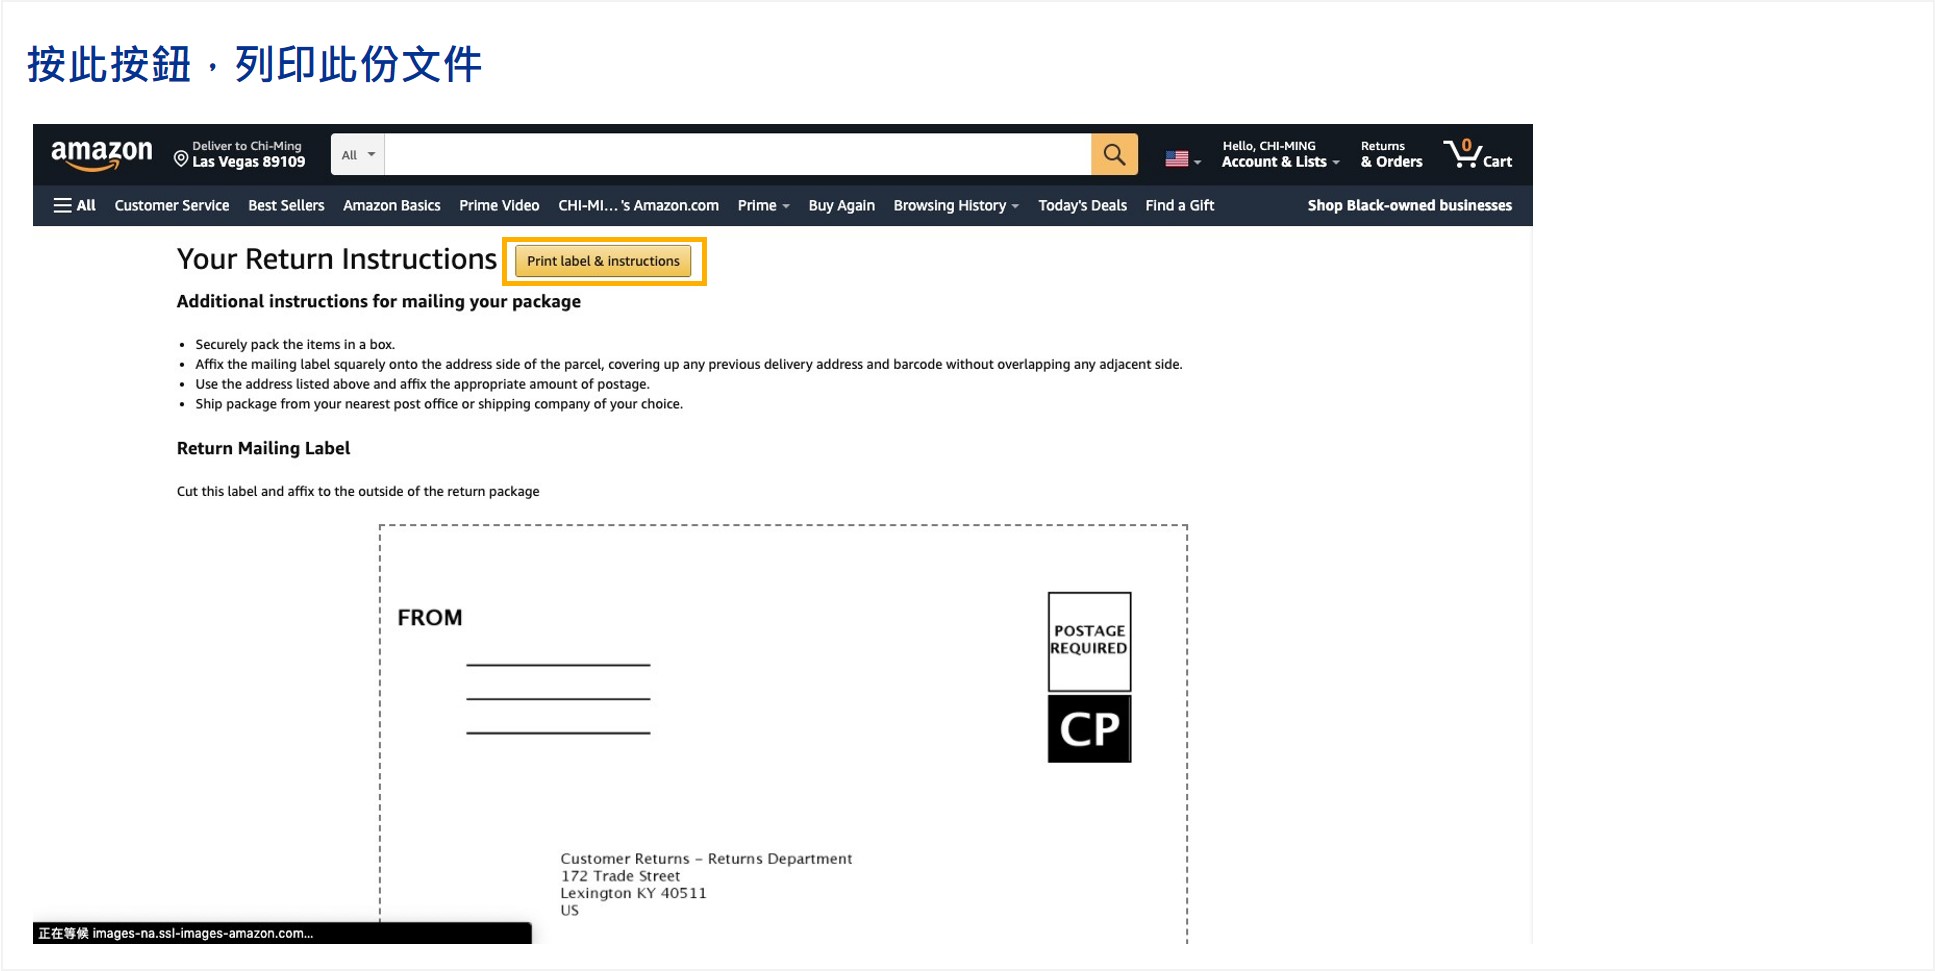Click Ship package from nearest post office bullet

(x=439, y=404)
